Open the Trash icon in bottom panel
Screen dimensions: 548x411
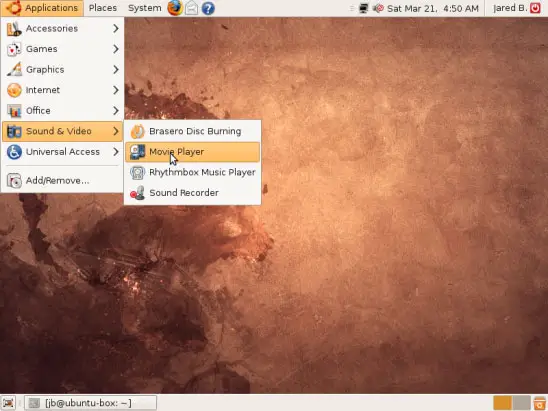(x=540, y=403)
